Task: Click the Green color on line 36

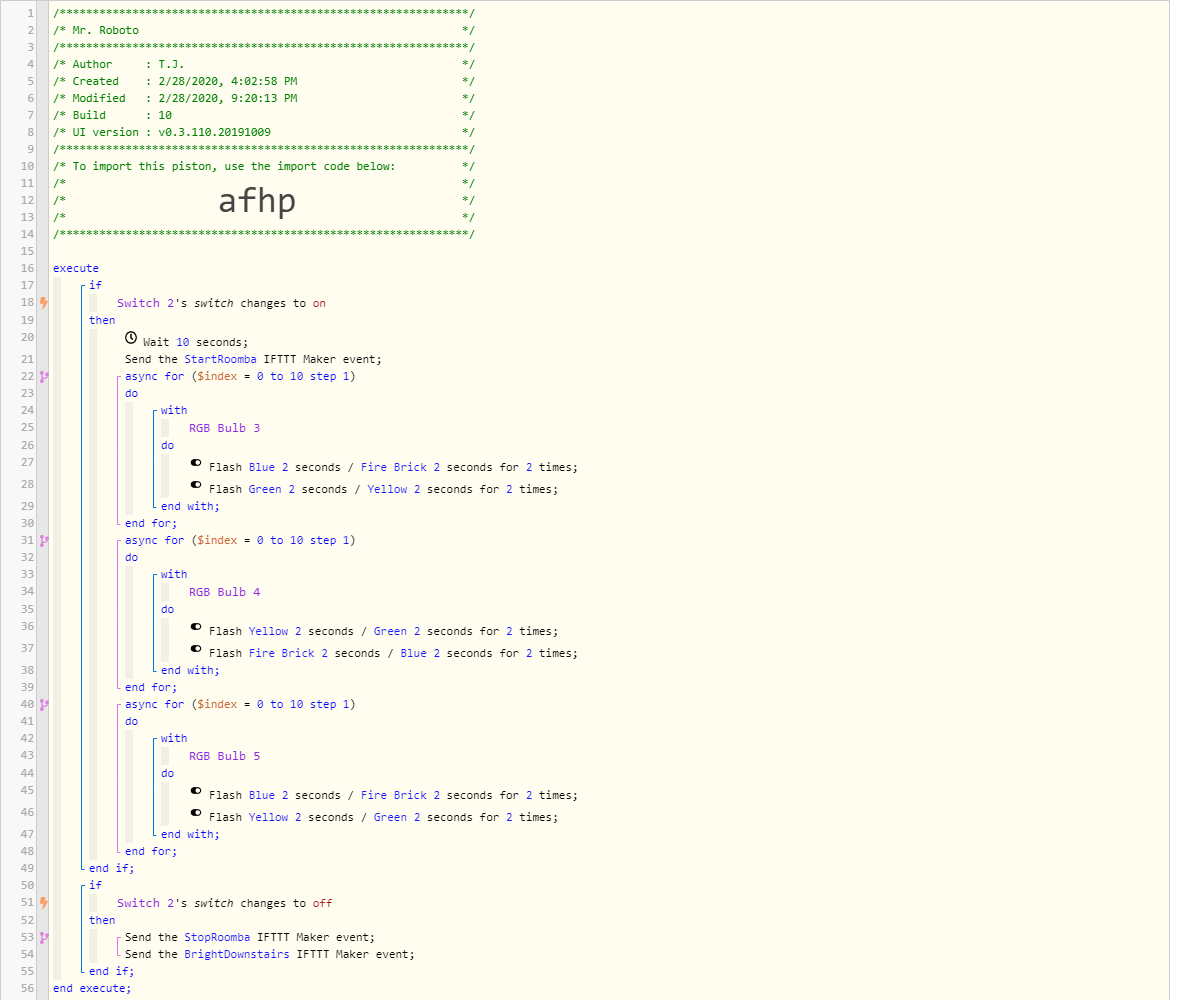Action: point(390,631)
